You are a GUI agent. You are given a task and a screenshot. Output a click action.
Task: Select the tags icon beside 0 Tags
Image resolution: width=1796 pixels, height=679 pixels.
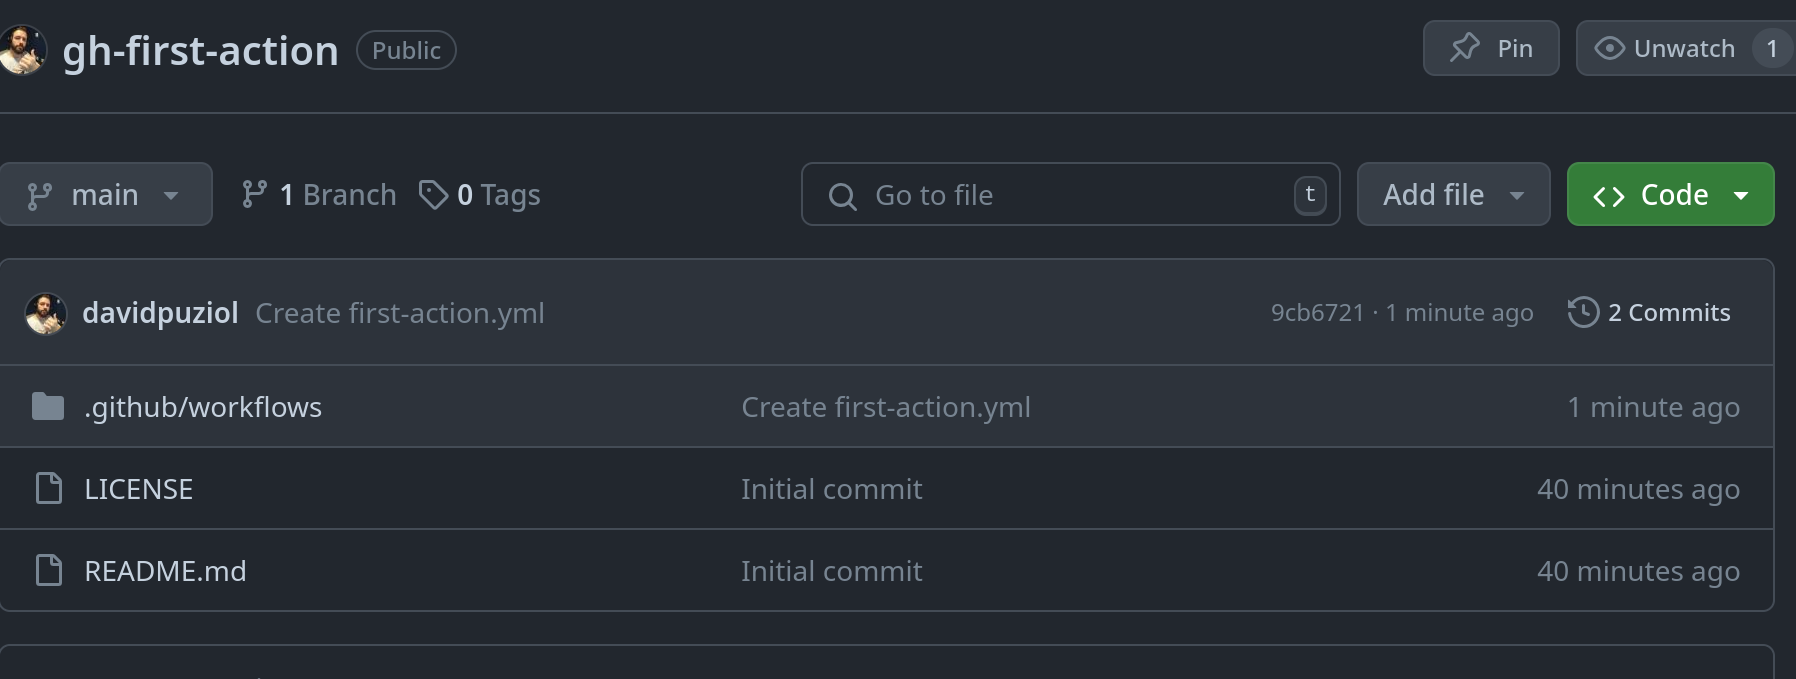[433, 195]
